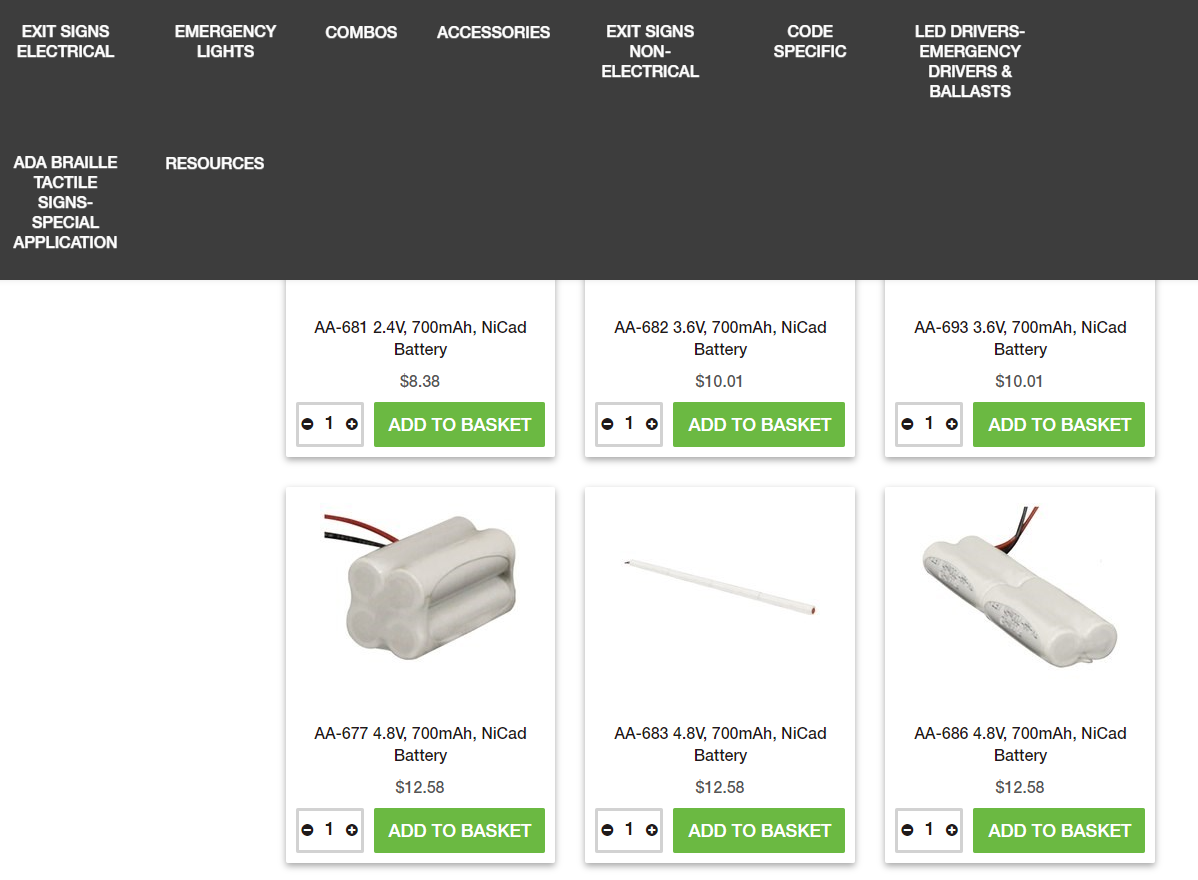Add AA-693 3.6V battery to basket
Screen dimensions: 1198x880
[x=1059, y=424]
